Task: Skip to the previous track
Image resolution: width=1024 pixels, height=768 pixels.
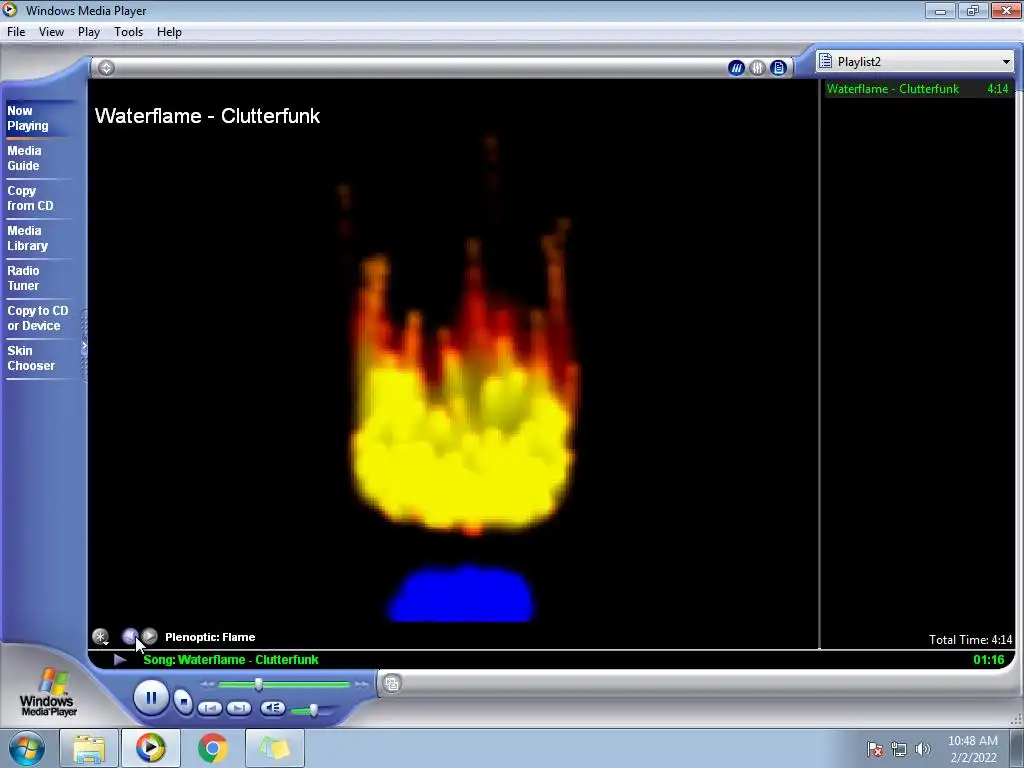Action: click(210, 708)
